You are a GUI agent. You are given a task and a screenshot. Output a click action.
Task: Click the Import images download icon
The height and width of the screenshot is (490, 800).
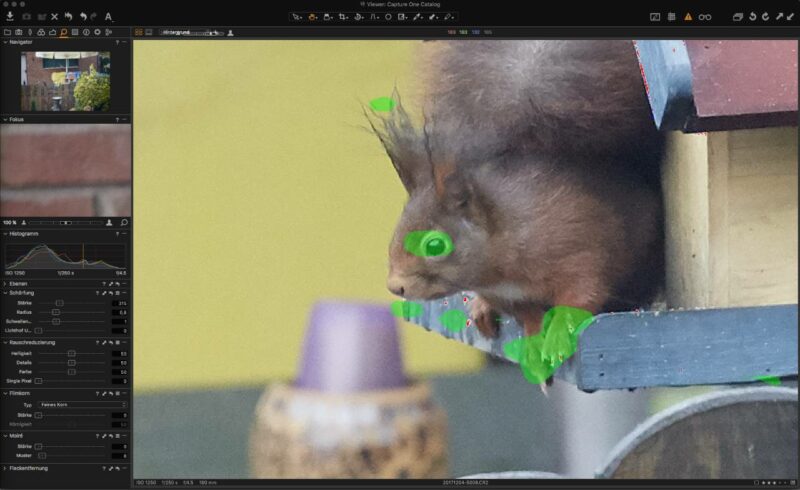[x=10, y=16]
